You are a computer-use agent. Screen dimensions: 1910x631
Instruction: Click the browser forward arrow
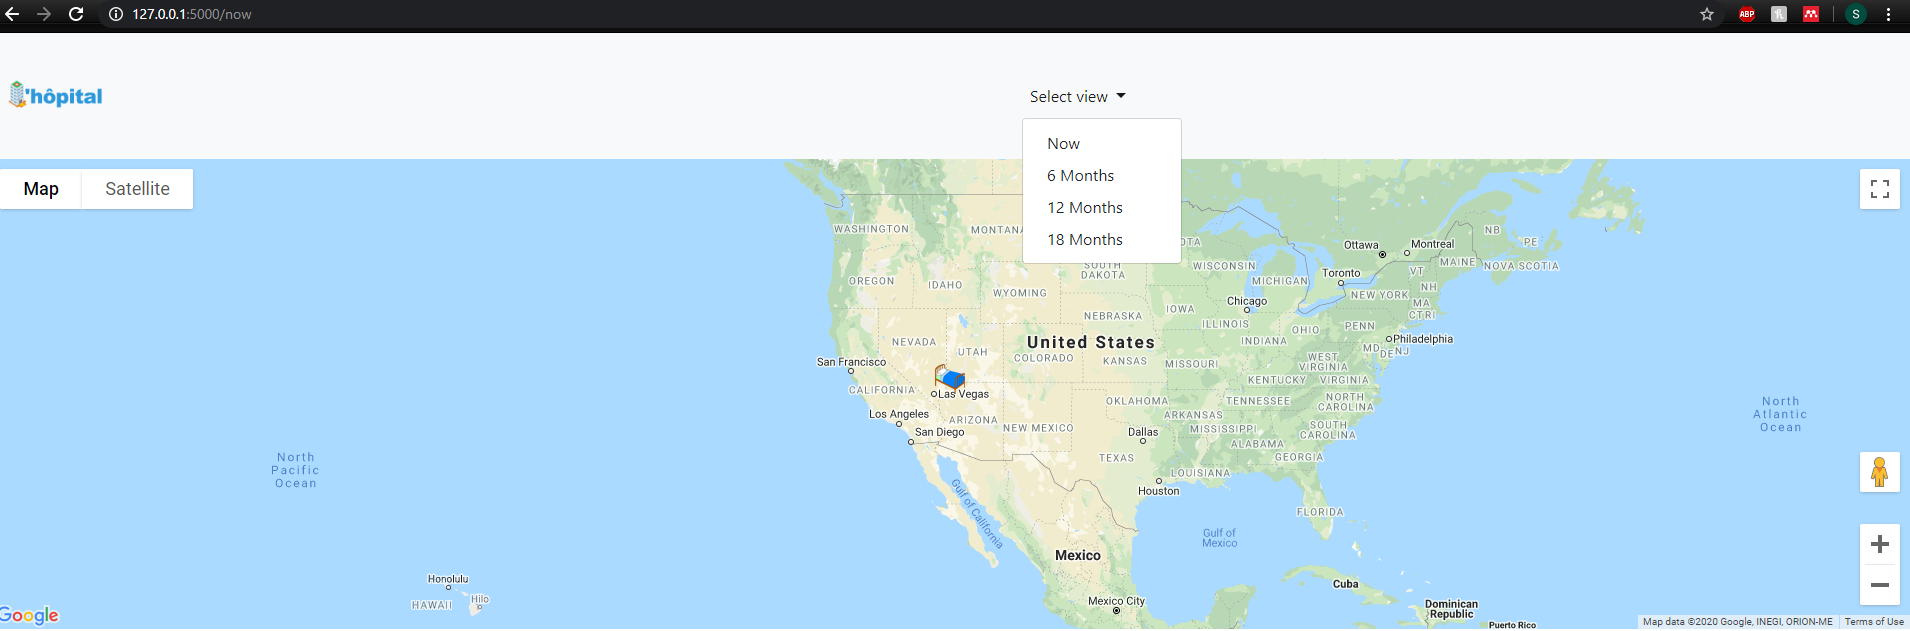tap(44, 14)
